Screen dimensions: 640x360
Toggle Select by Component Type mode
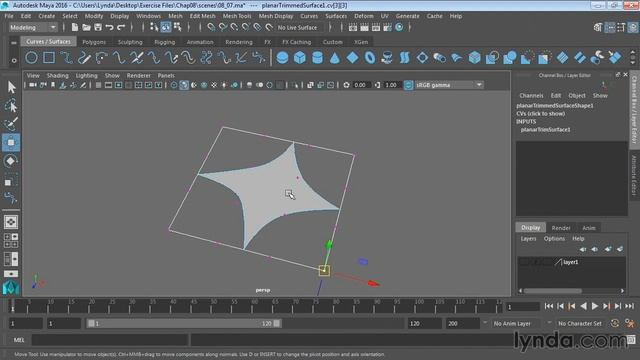point(178,27)
